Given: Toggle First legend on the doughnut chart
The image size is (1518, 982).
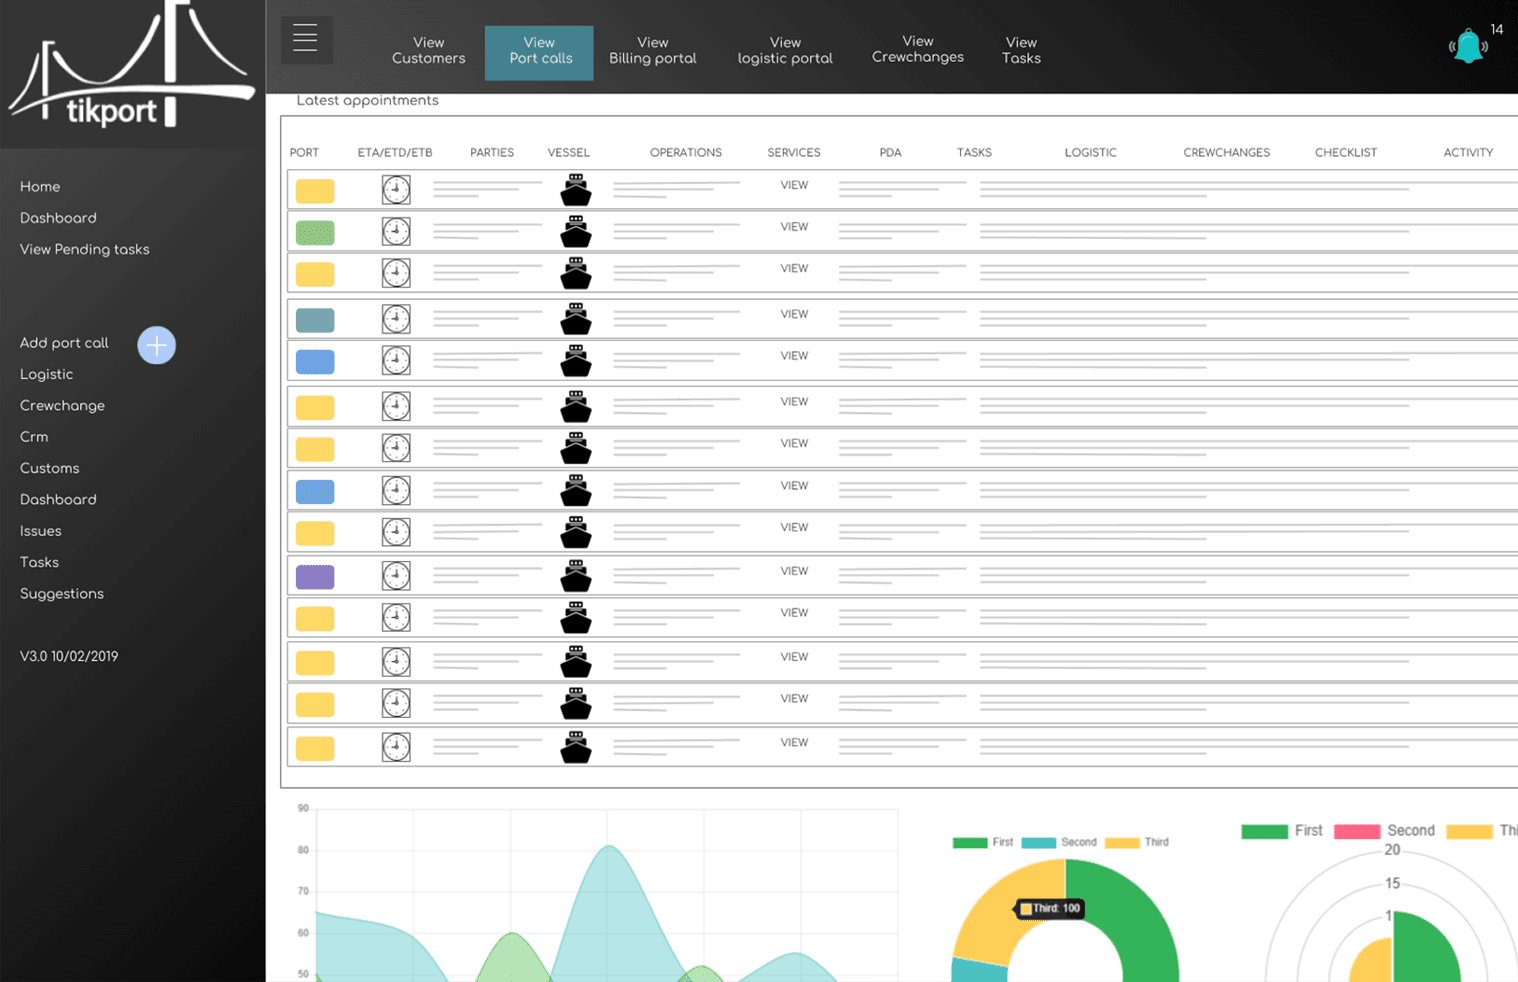Looking at the screenshot, I should pos(984,842).
